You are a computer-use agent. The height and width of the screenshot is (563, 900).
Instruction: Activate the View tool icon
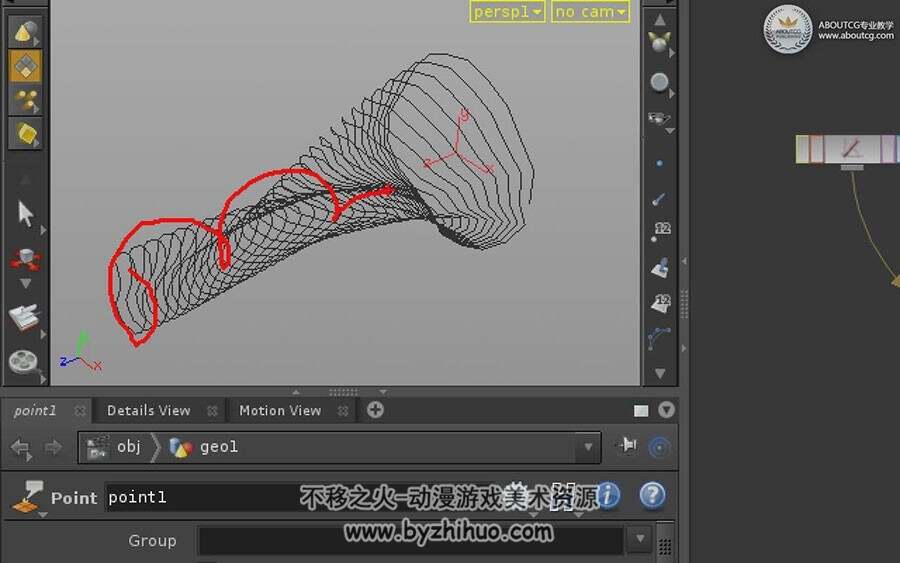tap(24, 317)
